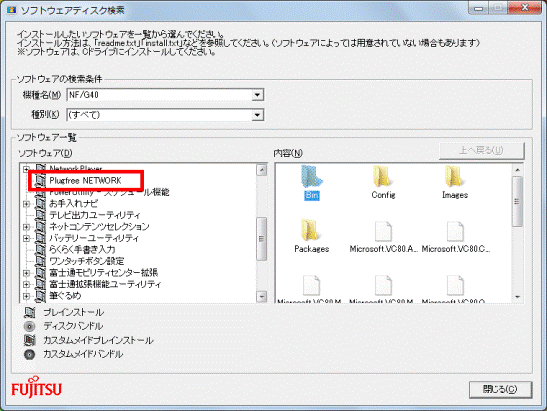Screen dimensions: 547x411
Task: Click the 閉じる(C) button
Action: coord(500,389)
